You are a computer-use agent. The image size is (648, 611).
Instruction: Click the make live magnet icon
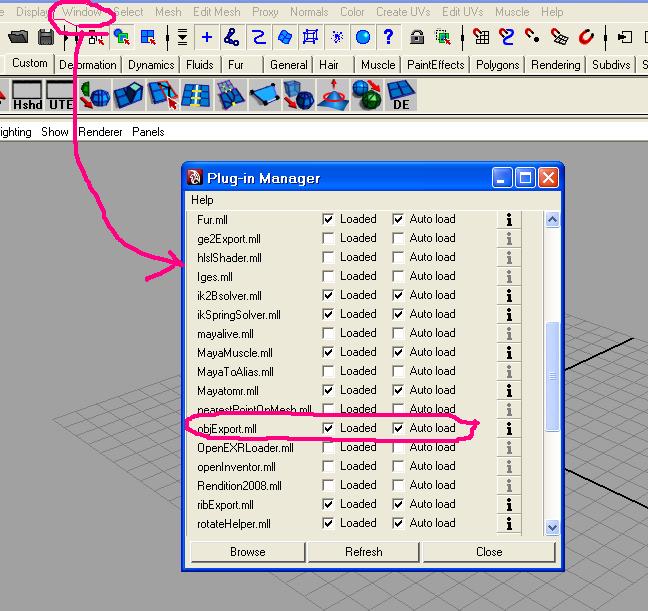[586, 37]
